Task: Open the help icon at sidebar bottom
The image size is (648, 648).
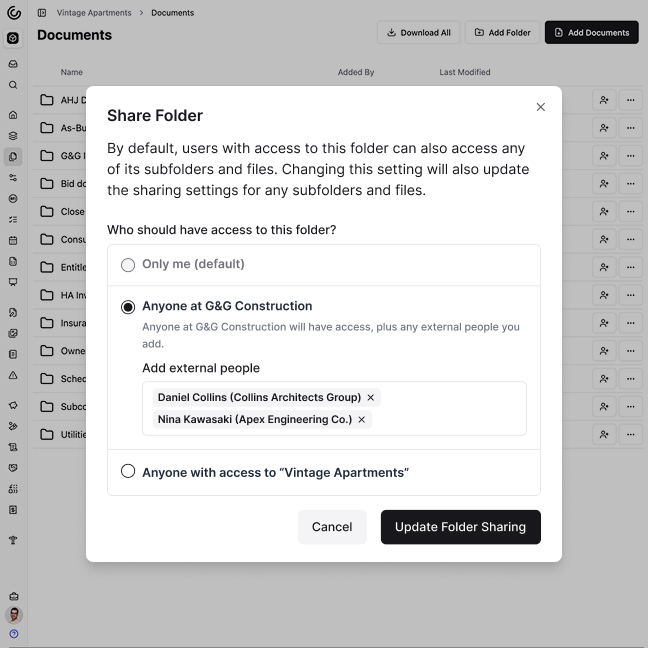Action: coord(13,634)
